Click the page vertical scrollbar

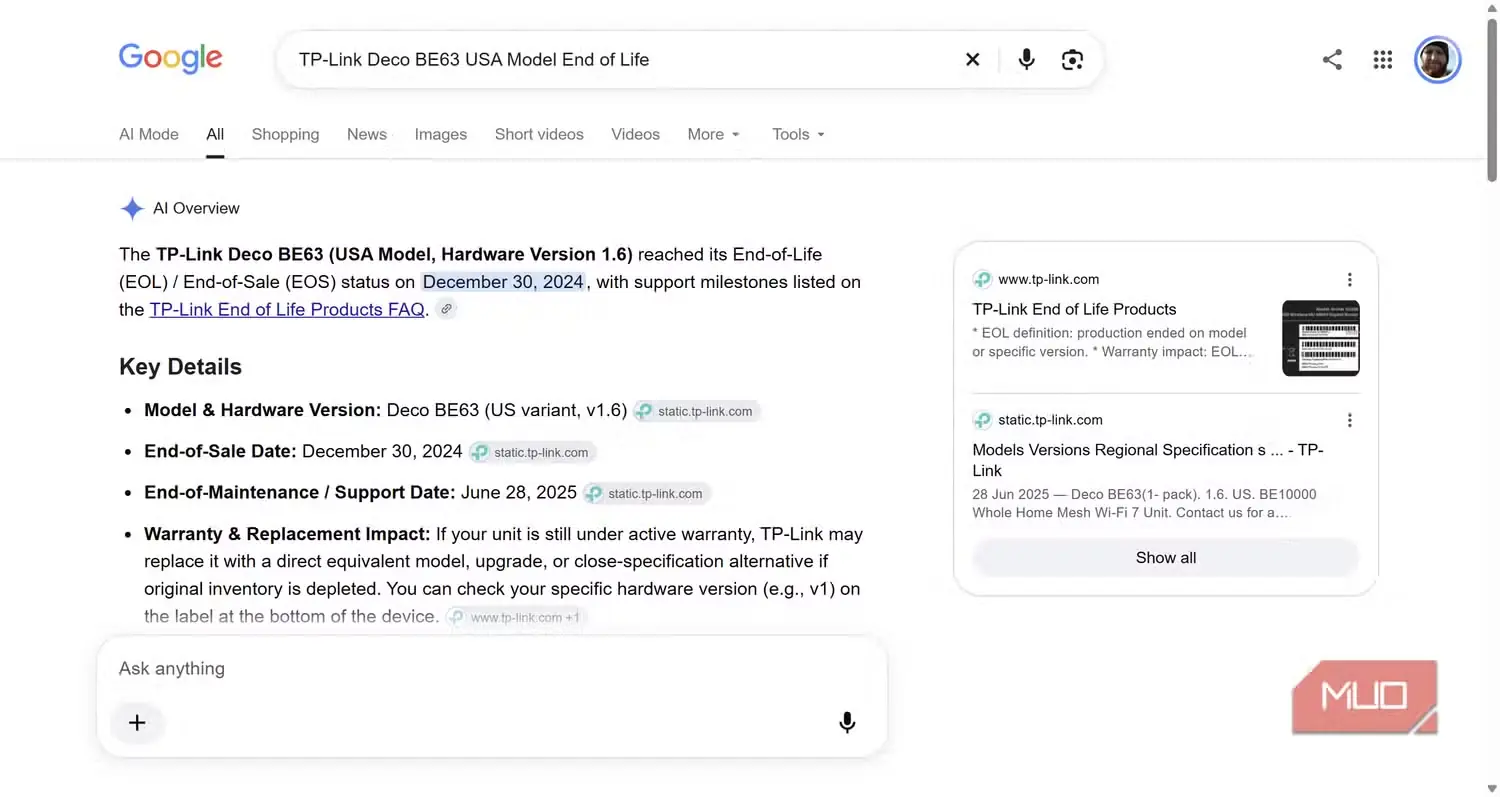(x=1492, y=98)
